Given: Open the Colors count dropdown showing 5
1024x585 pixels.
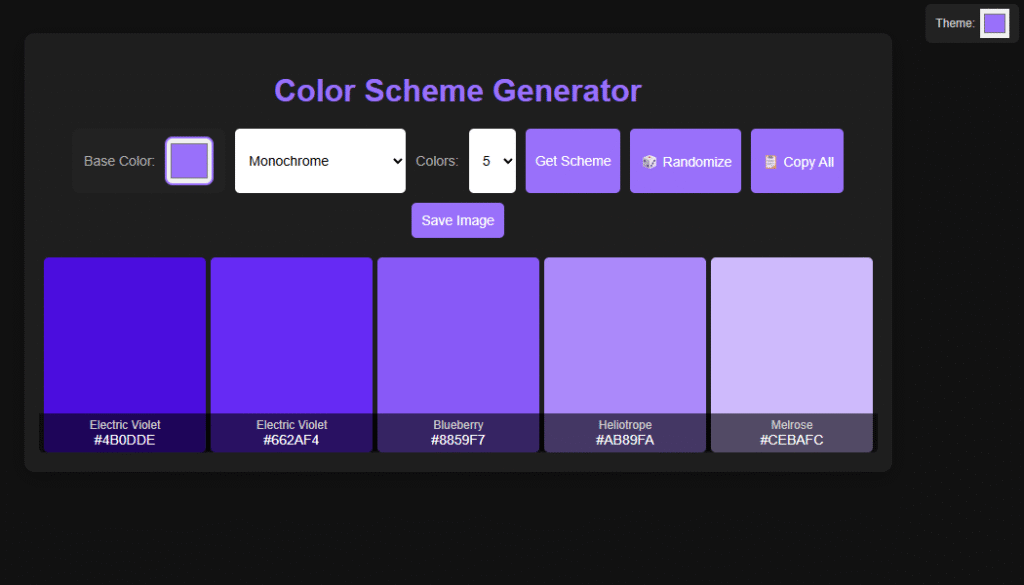Looking at the screenshot, I should pos(492,160).
